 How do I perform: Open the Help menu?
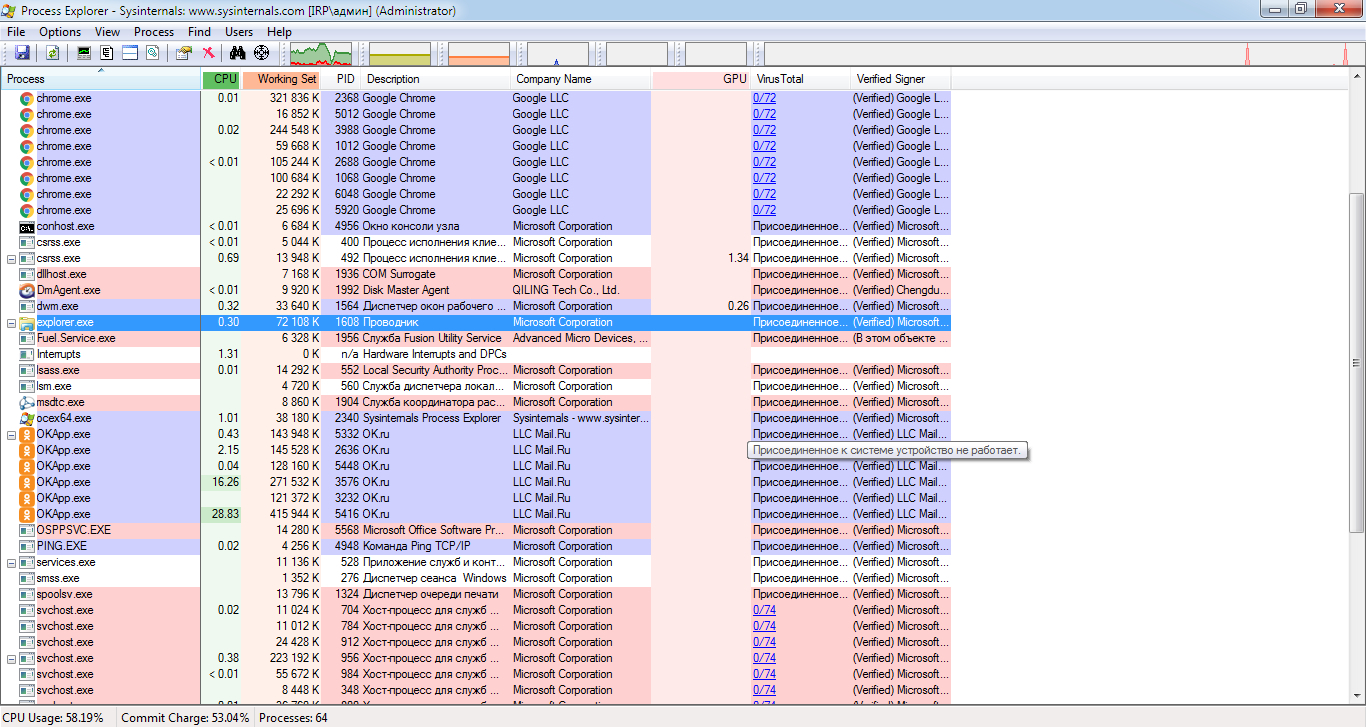(x=279, y=32)
